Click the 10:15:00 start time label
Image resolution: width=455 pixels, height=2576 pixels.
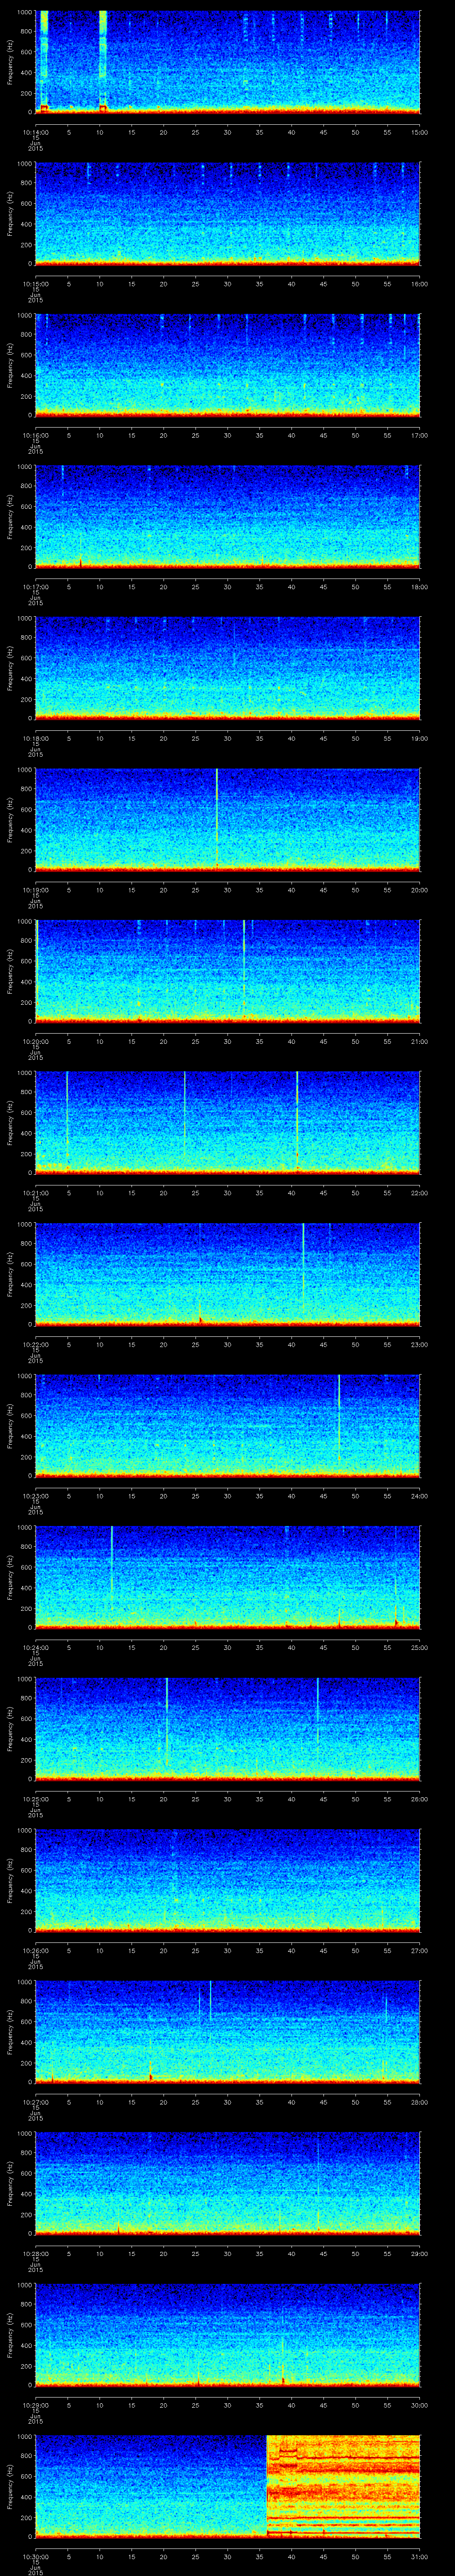[35, 284]
